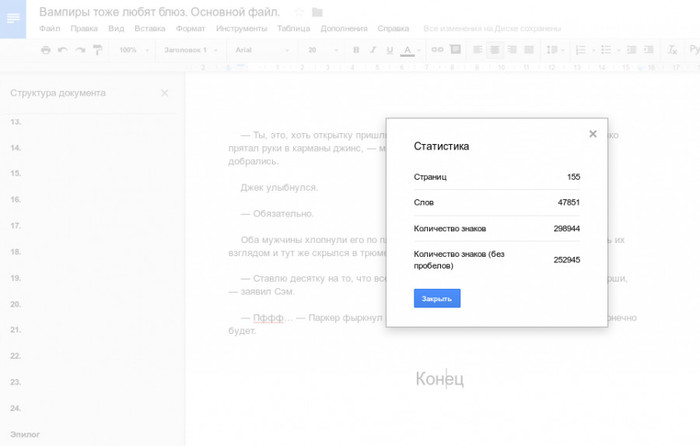
Task: Open the Инструменты menu
Action: [242, 29]
